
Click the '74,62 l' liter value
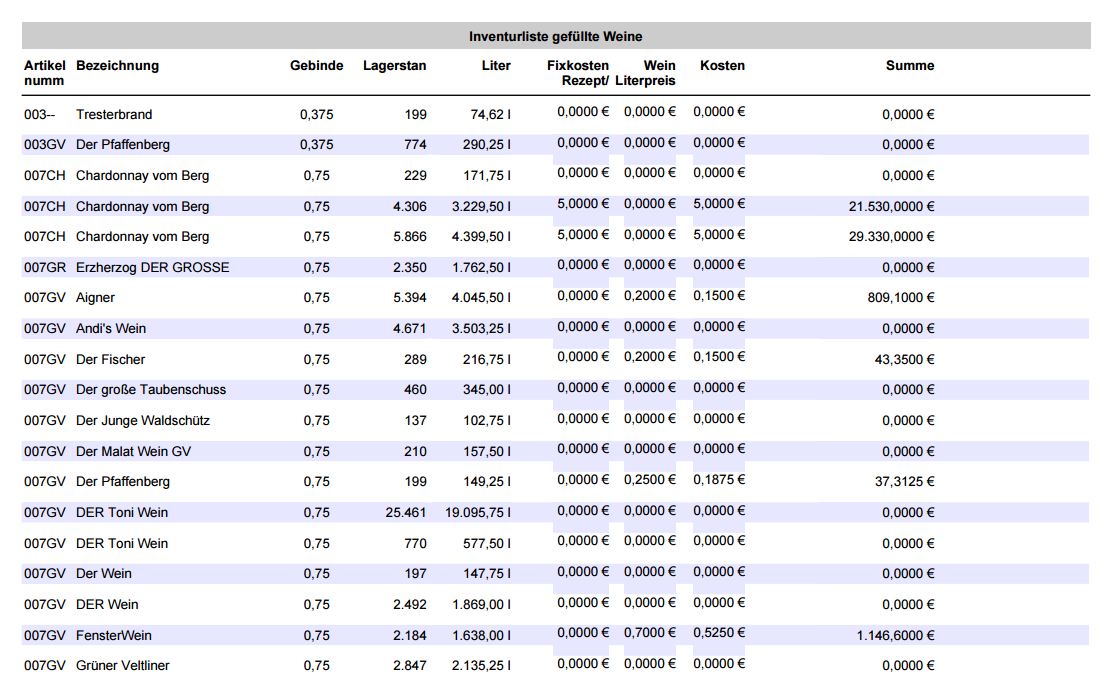(x=490, y=114)
